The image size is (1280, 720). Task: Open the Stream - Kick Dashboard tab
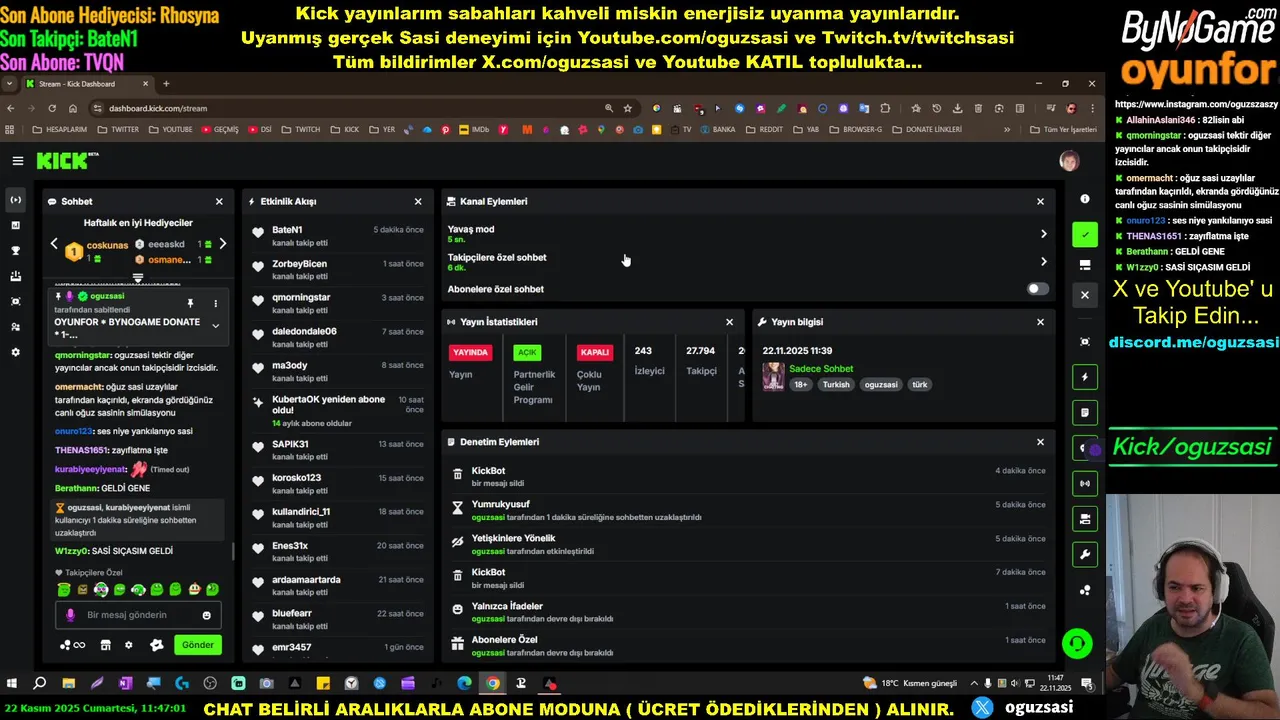[x=86, y=84]
